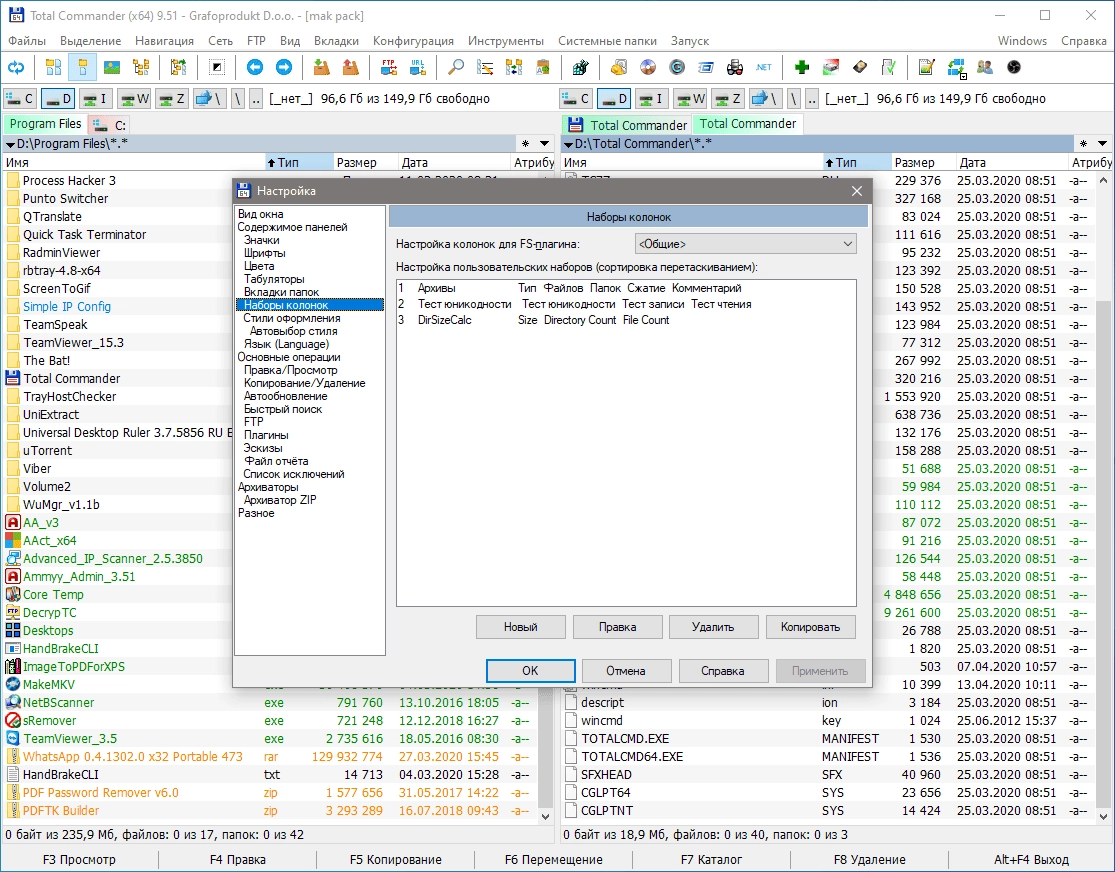Select Плагины in settings tree
1115x872 pixels.
(266, 435)
